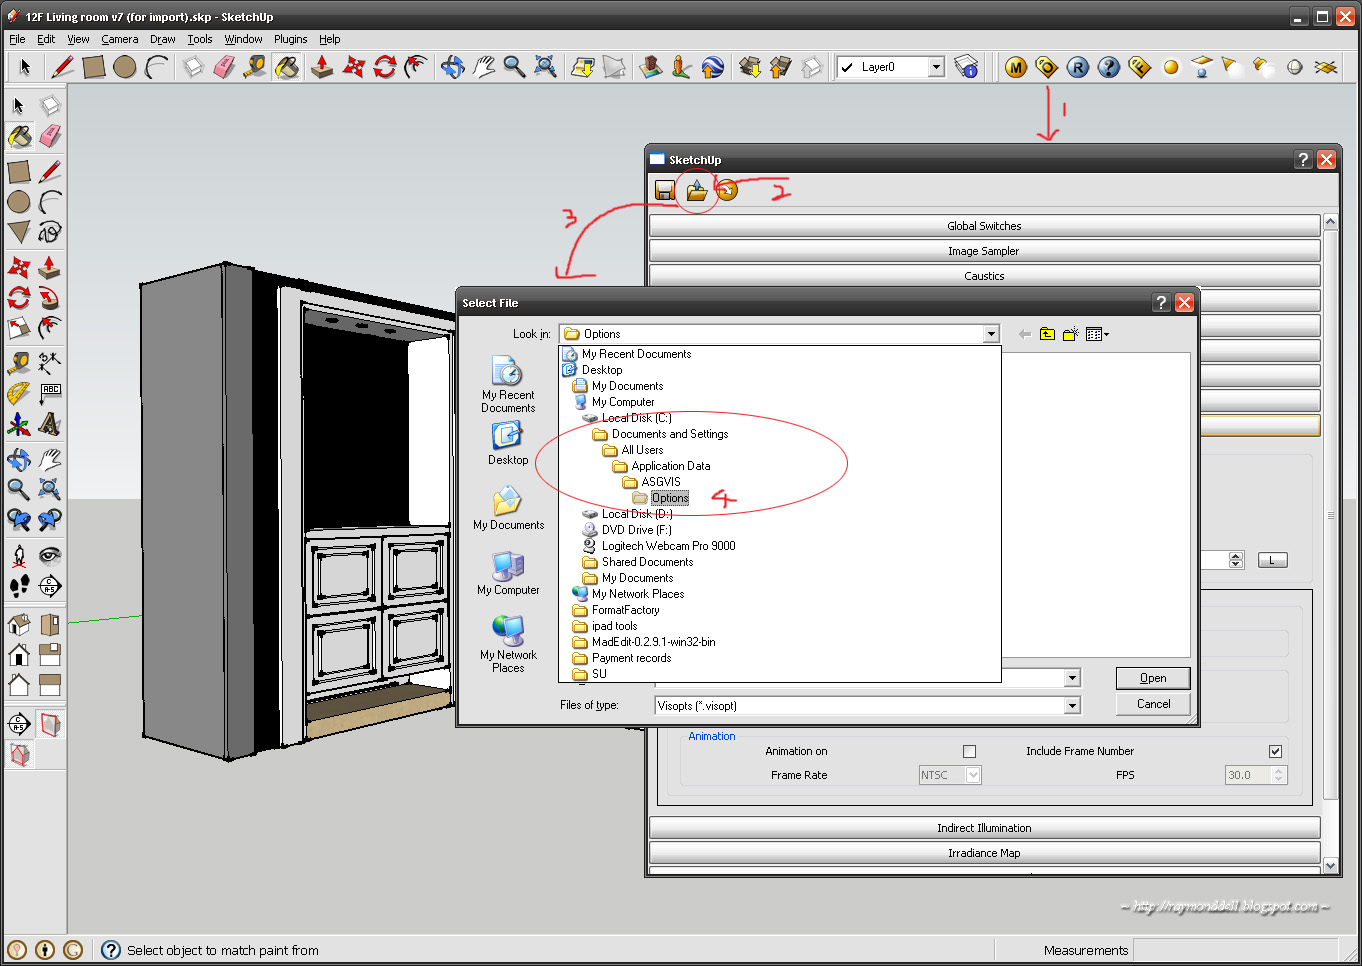Select the Polygon tool in left toolbar
Screen dimensions: 1362x966
(x=19, y=232)
